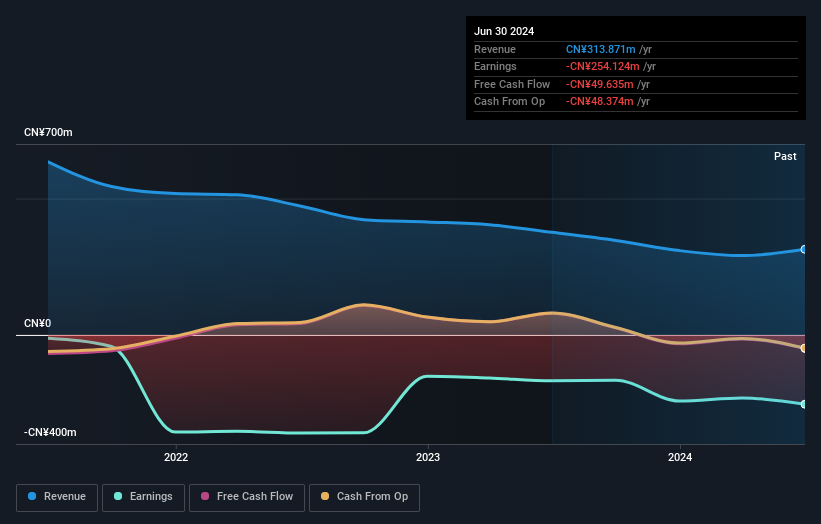Select the Earnings endpoint marker on teal line
The width and height of the screenshot is (821, 524).
click(804, 404)
